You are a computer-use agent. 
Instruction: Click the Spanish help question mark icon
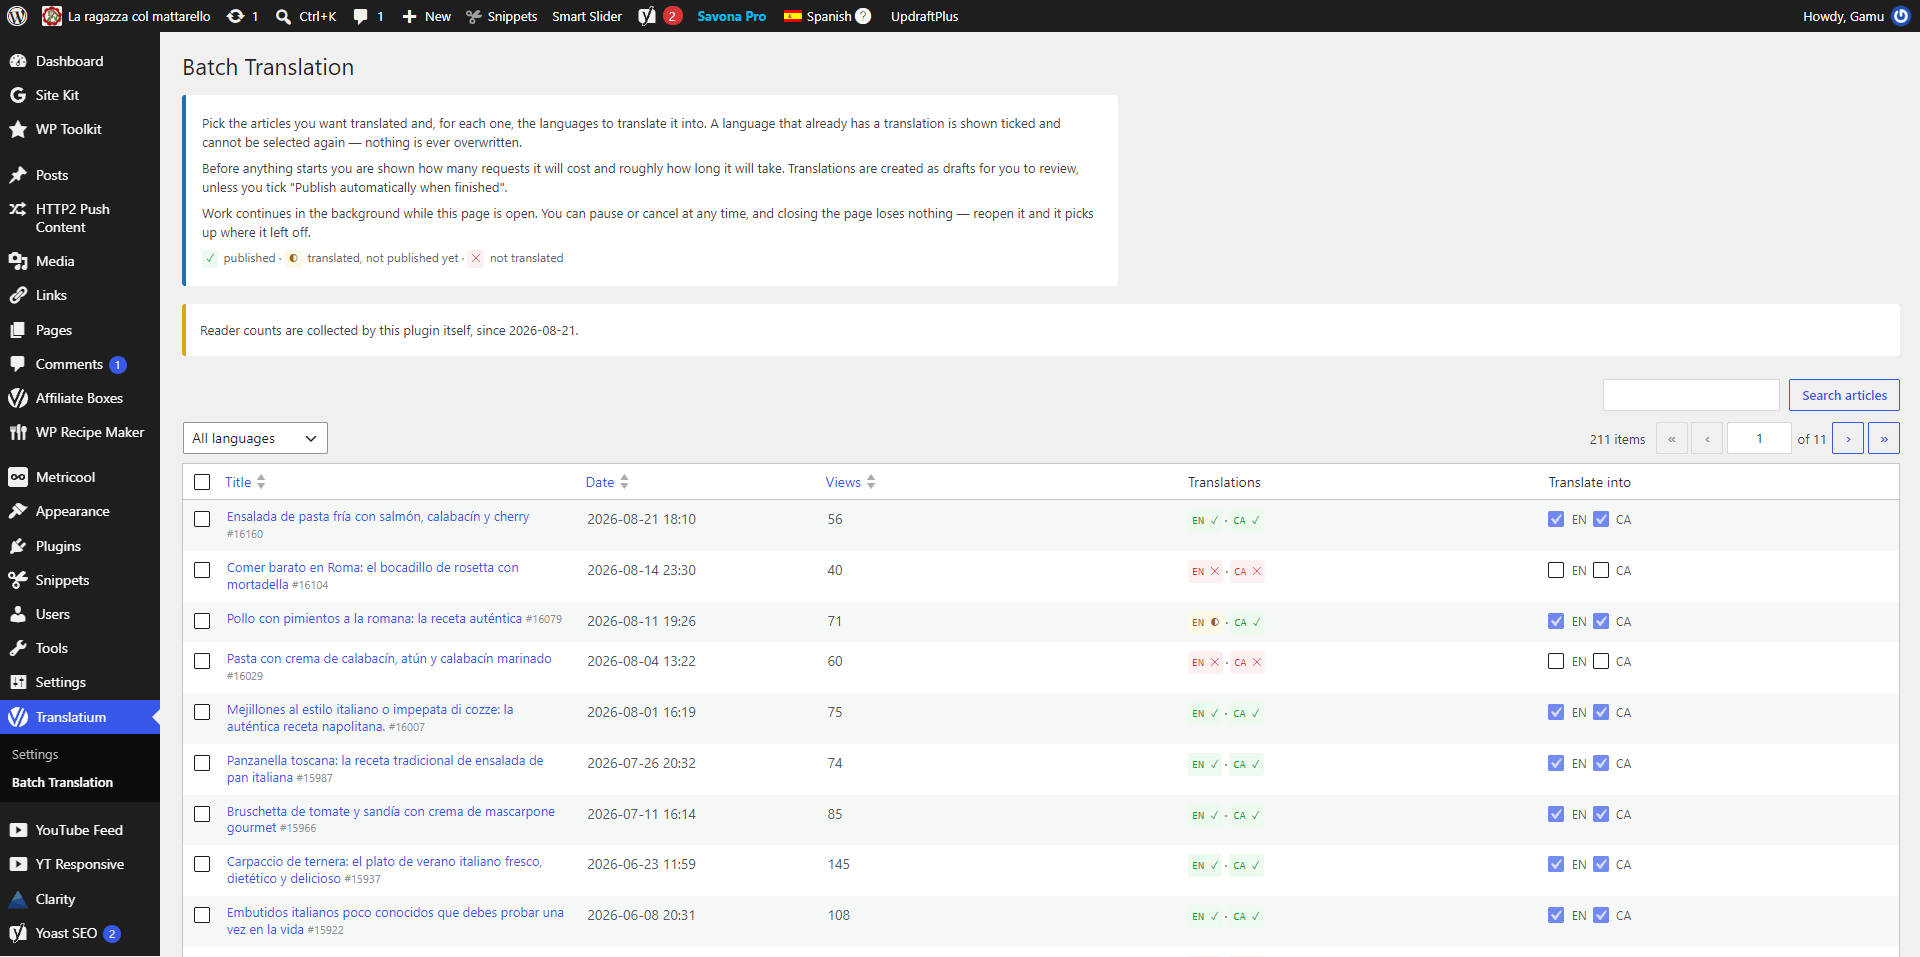pyautogui.click(x=863, y=16)
